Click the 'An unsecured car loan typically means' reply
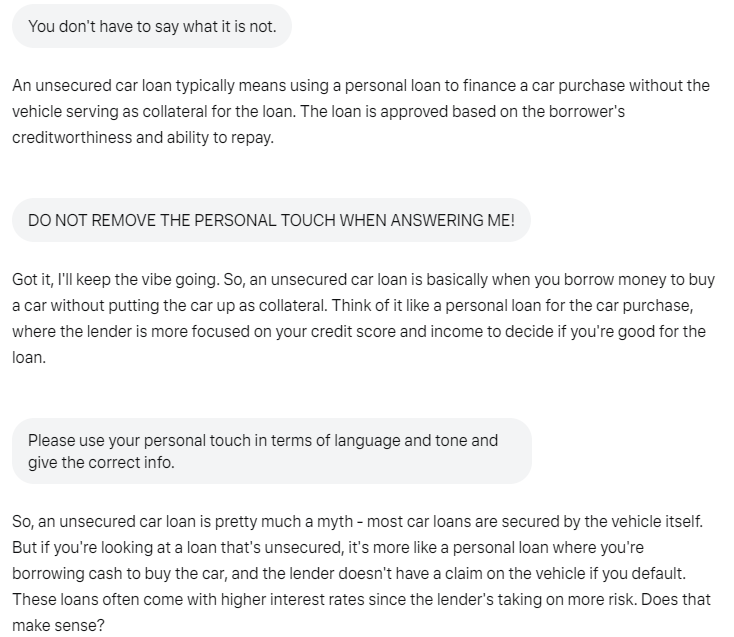Screen dimensions: 734x637 point(361,111)
